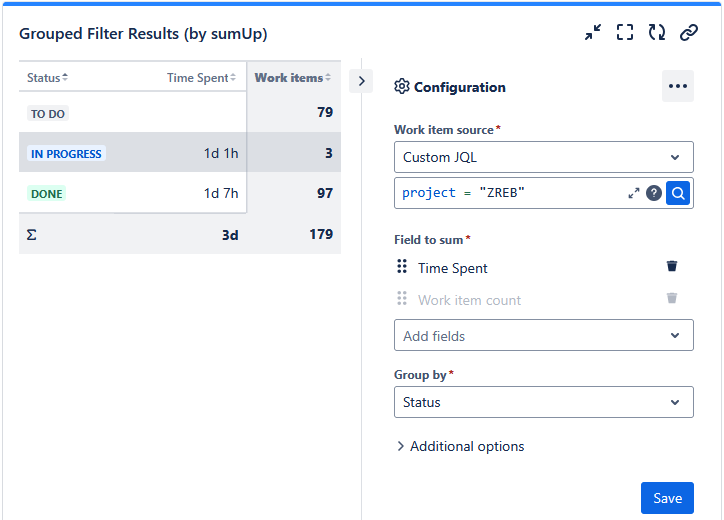The width and height of the screenshot is (724, 520).
Task: Click the Save button
Action: (x=667, y=498)
